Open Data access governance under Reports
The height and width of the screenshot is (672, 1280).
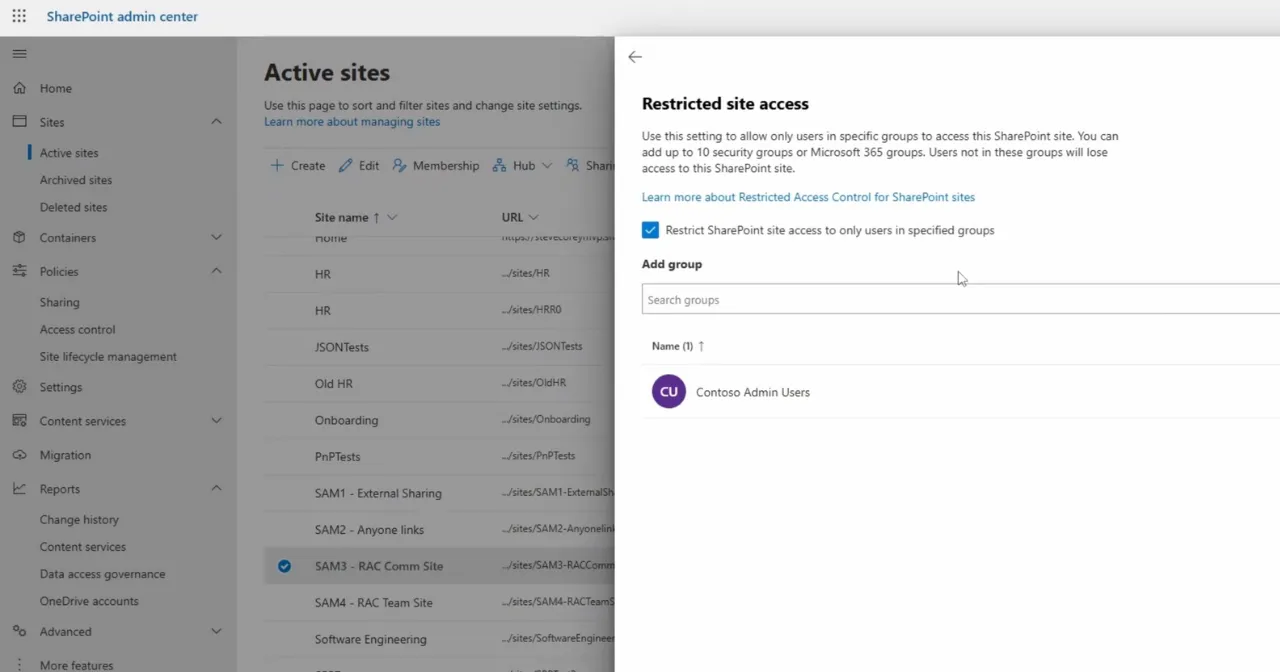pos(104,573)
